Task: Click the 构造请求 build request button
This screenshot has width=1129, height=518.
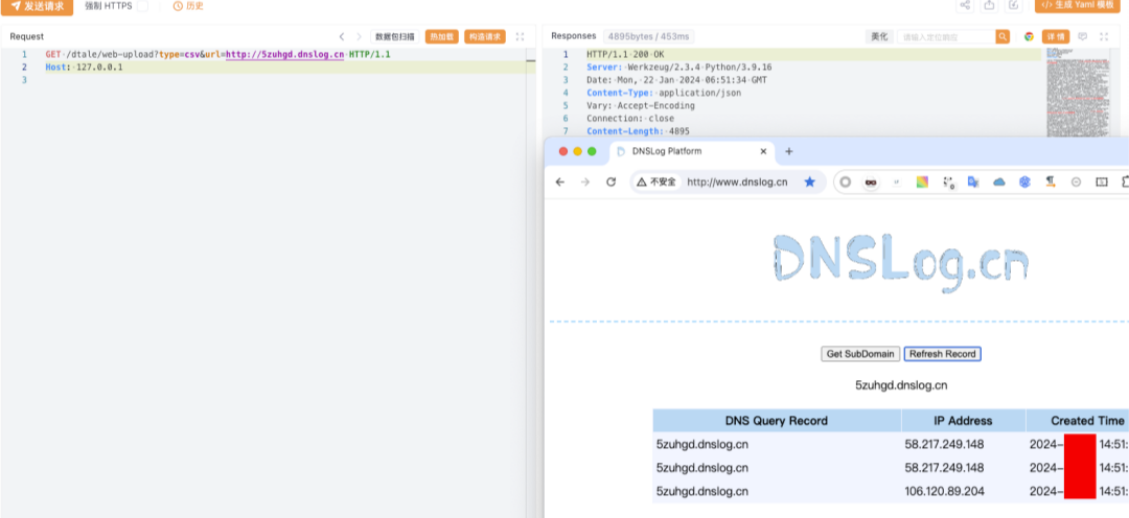Action: click(485, 37)
